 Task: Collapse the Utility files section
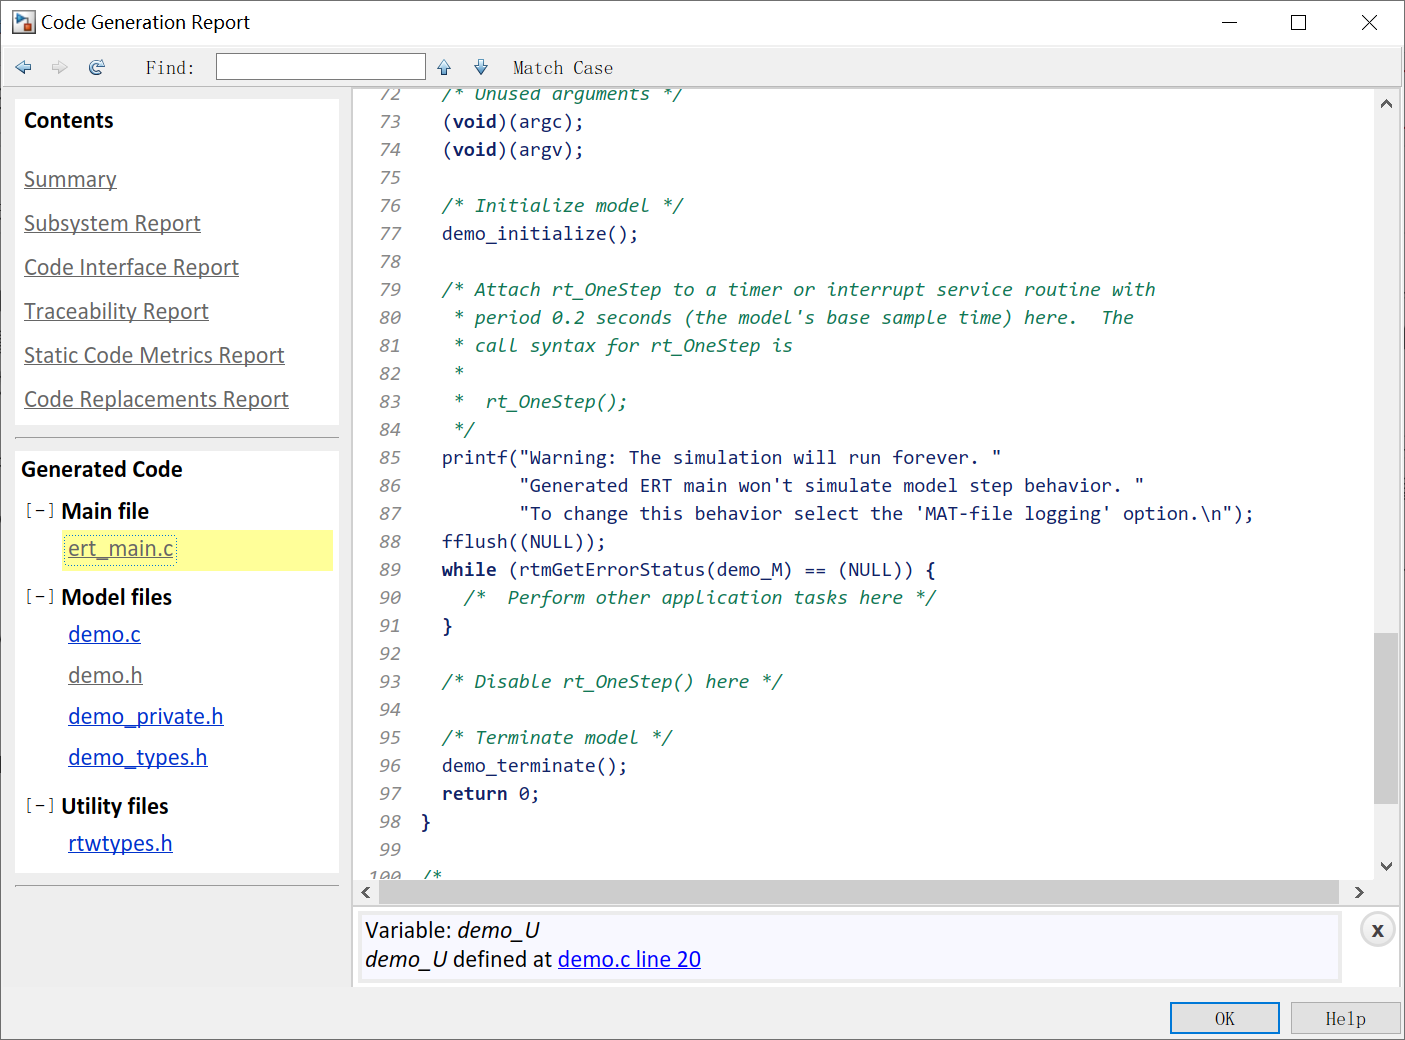click(x=40, y=806)
